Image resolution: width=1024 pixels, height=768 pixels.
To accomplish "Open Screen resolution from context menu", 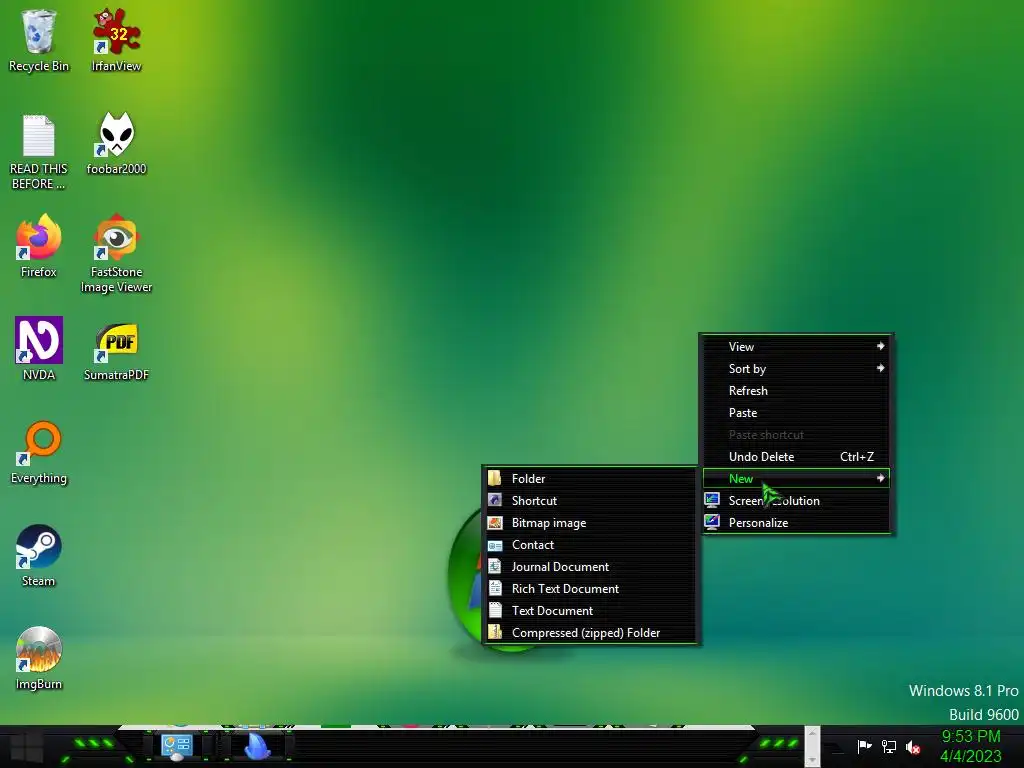I will pyautogui.click(x=796, y=501).
